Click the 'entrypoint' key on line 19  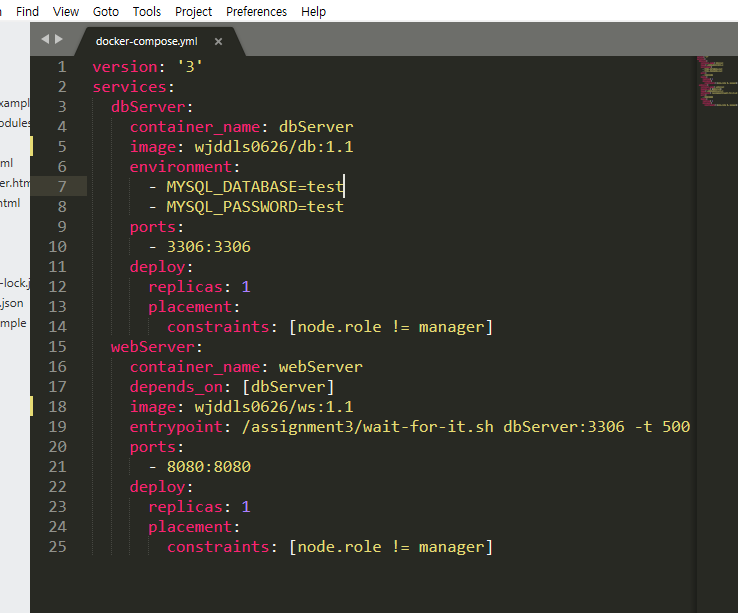[x=176, y=427]
